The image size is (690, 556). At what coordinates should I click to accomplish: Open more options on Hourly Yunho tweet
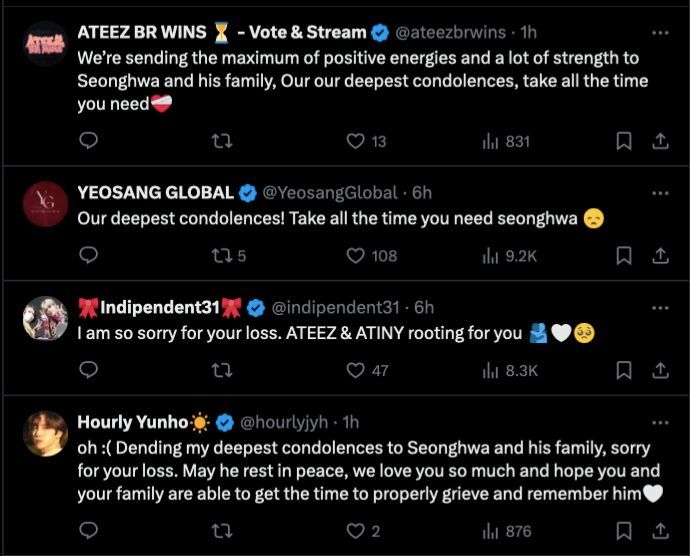coord(660,421)
